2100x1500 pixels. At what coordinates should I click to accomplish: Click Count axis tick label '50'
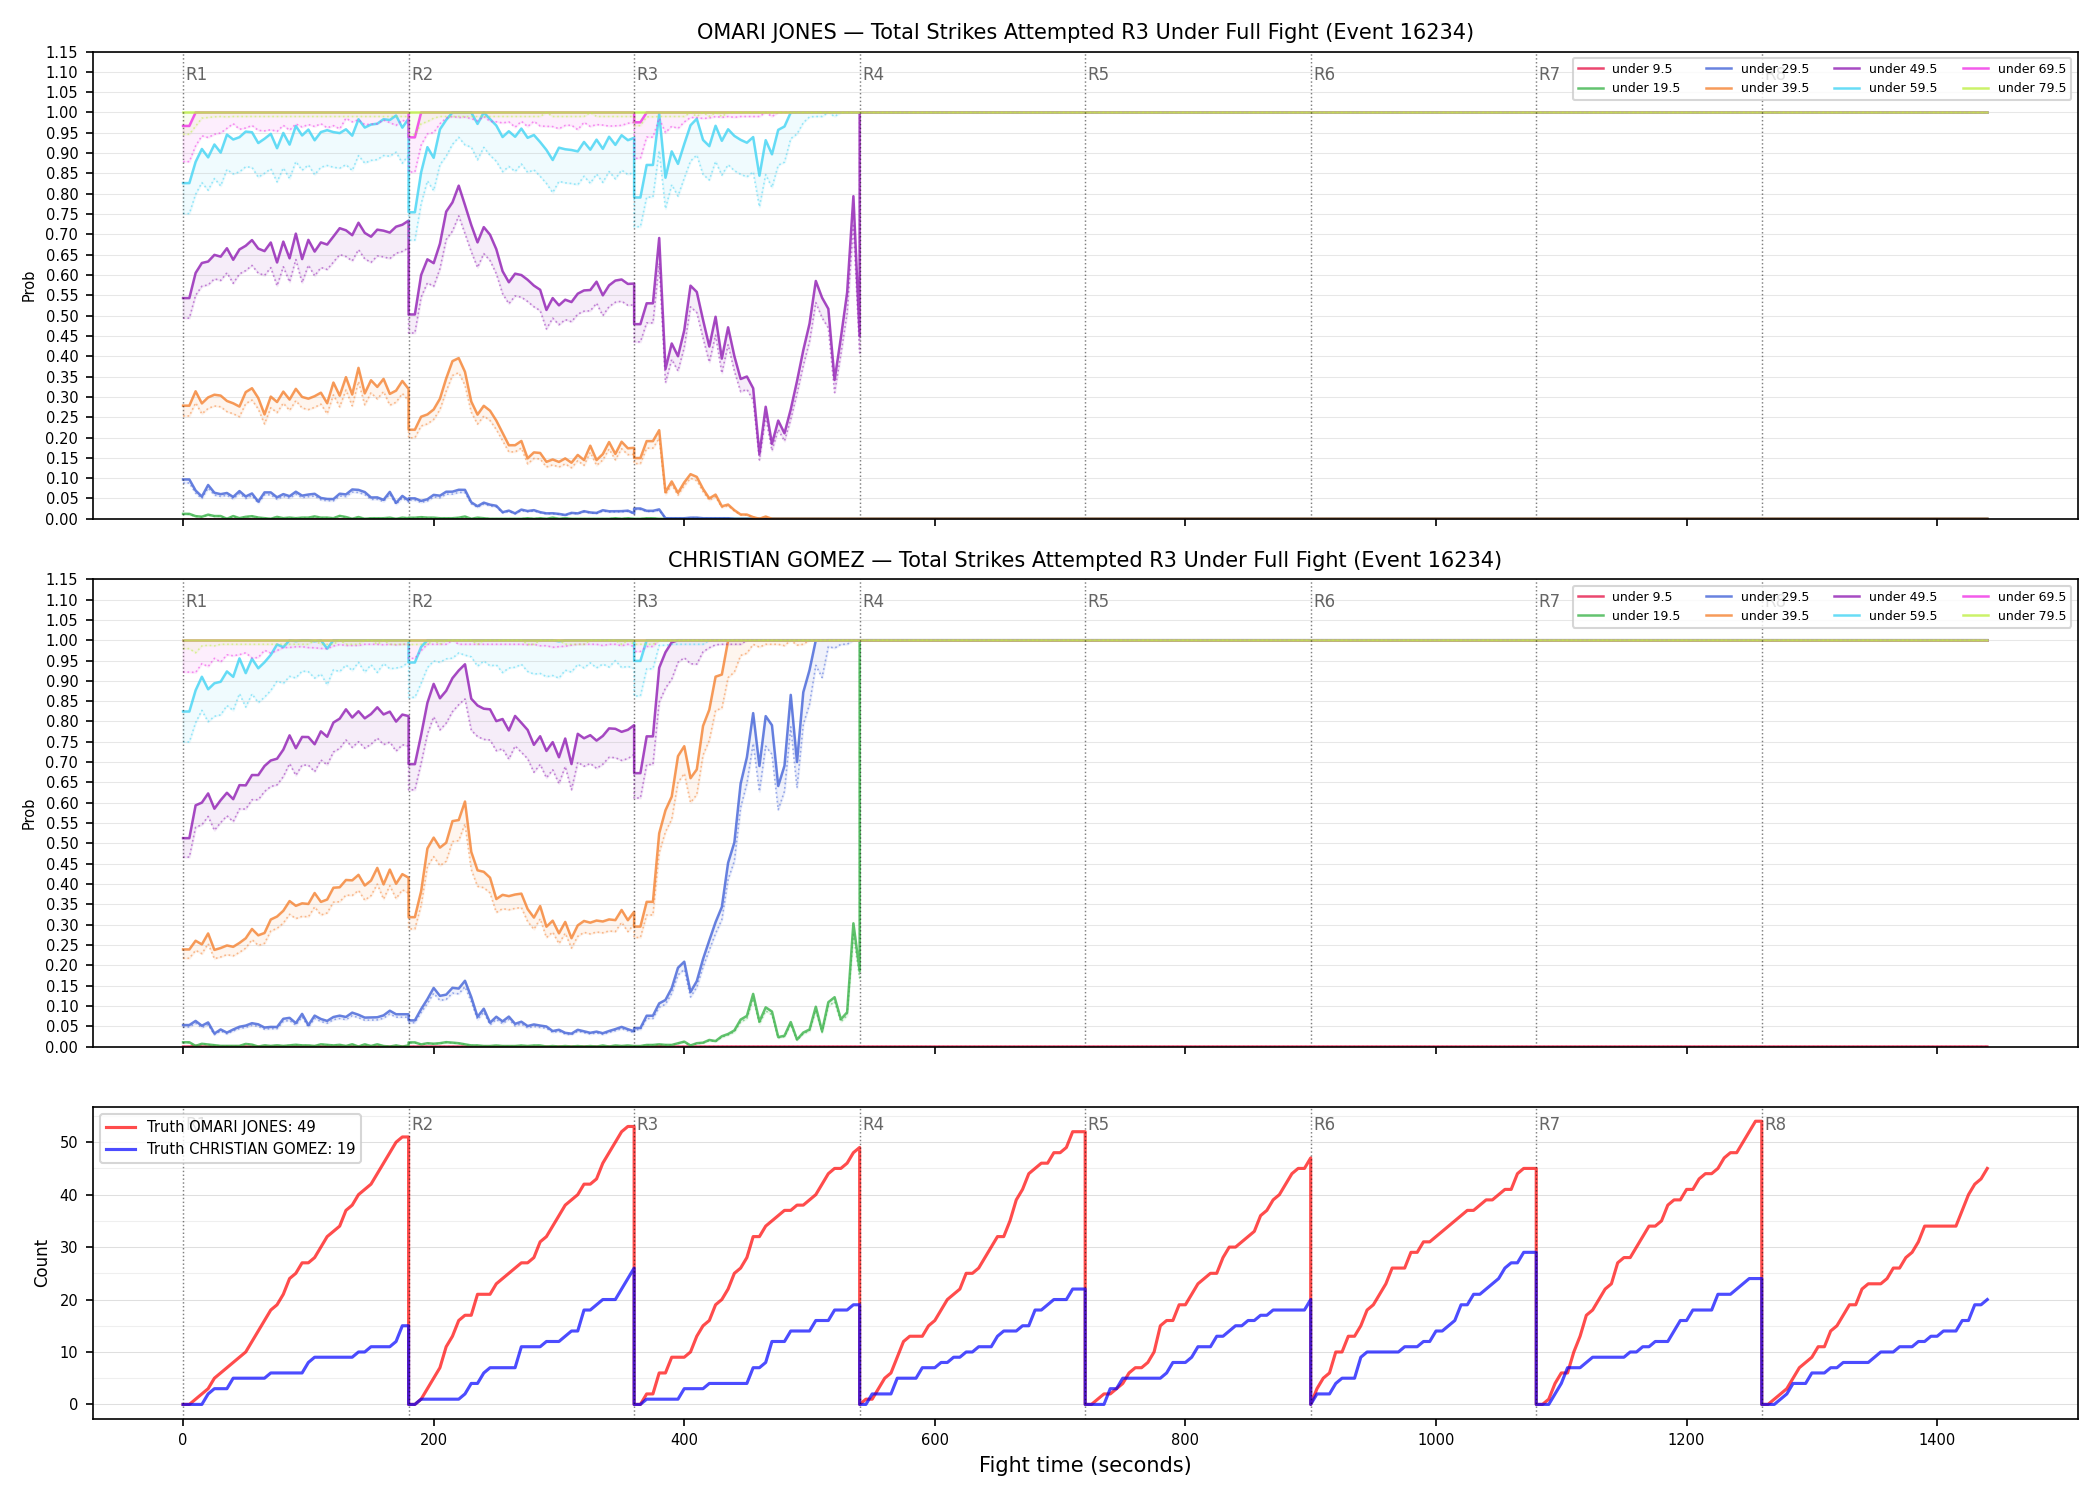(69, 1143)
